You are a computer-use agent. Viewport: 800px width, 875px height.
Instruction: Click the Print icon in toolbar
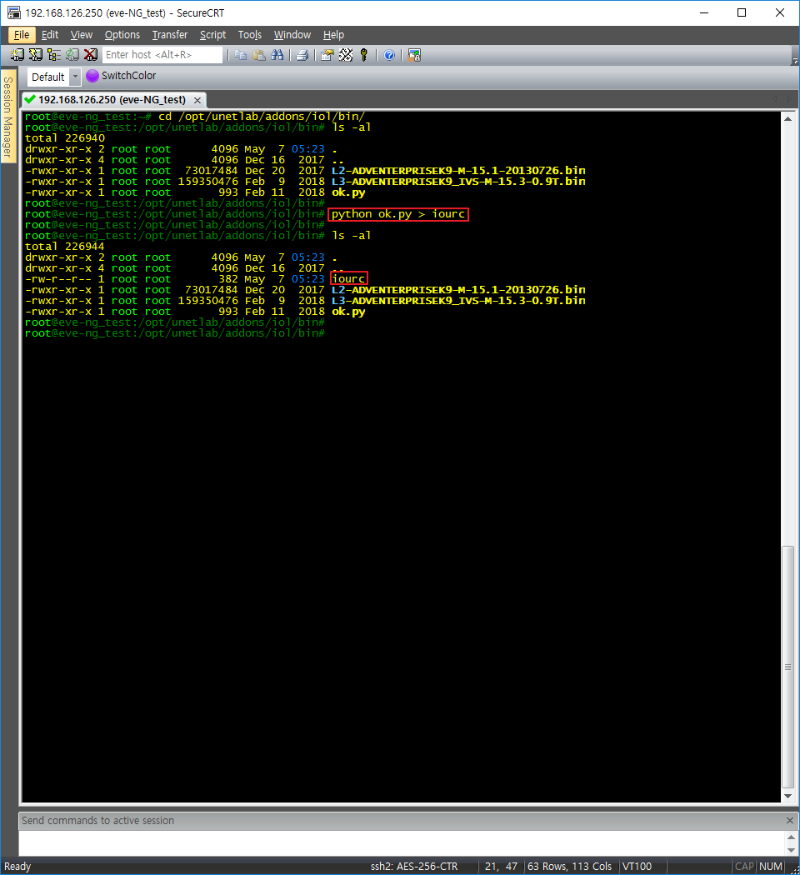(301, 55)
